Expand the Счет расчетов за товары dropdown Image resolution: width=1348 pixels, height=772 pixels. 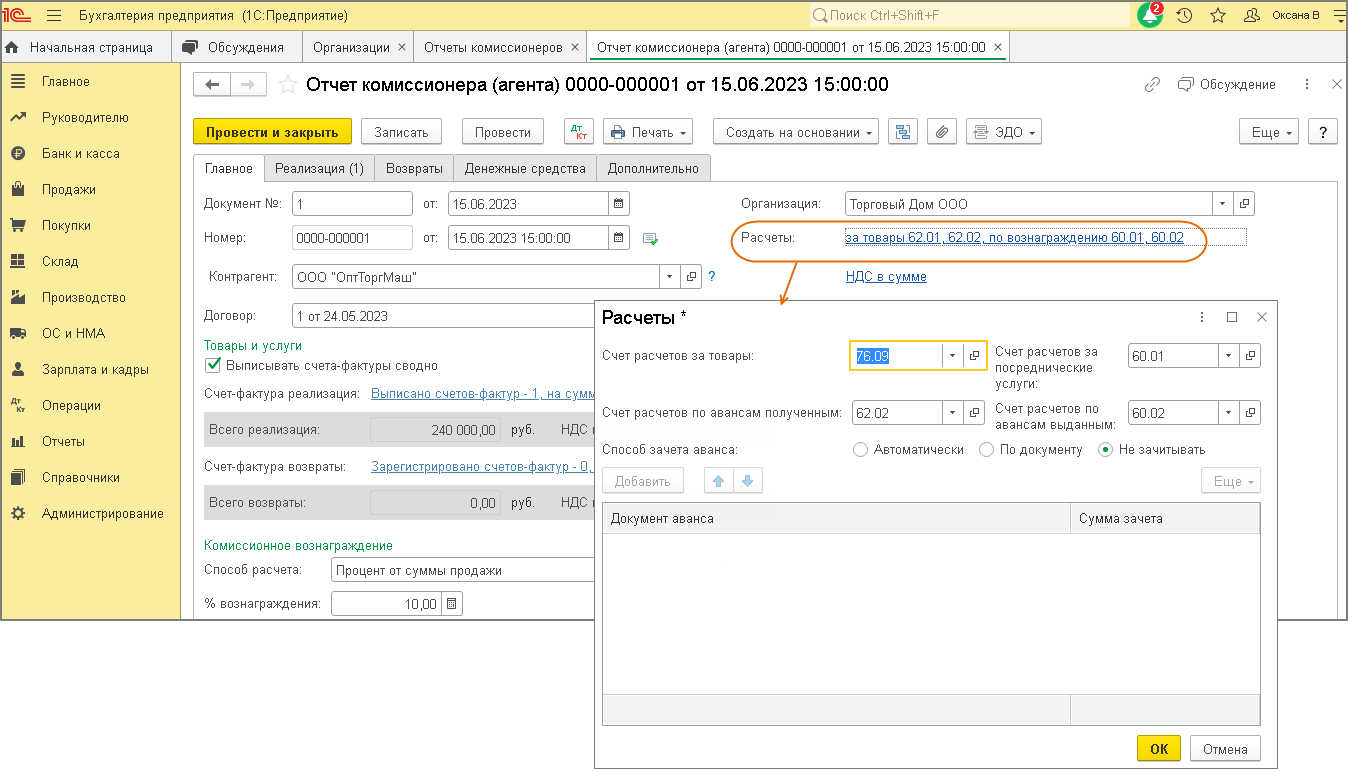tap(953, 356)
